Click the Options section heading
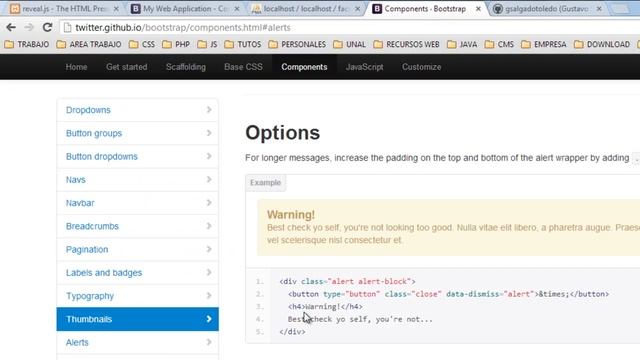 click(282, 133)
